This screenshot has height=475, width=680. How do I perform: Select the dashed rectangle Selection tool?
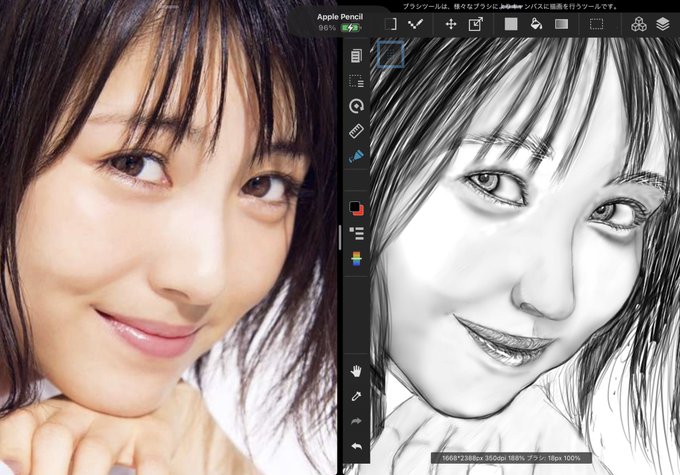tap(596, 24)
